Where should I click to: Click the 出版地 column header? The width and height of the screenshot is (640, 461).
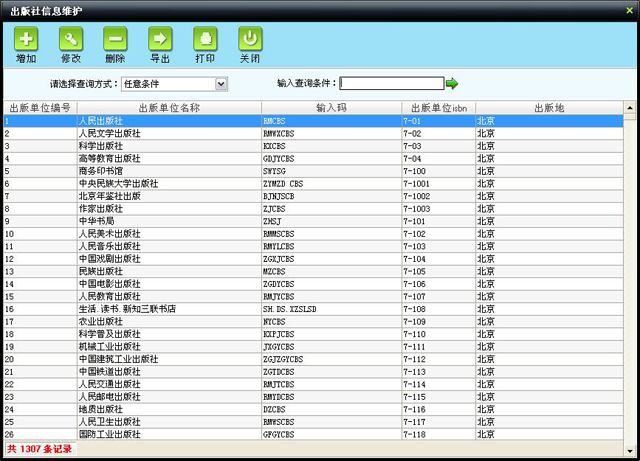click(548, 107)
